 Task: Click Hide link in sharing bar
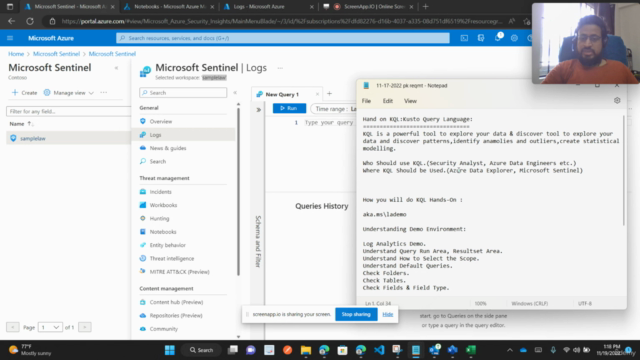(x=388, y=314)
